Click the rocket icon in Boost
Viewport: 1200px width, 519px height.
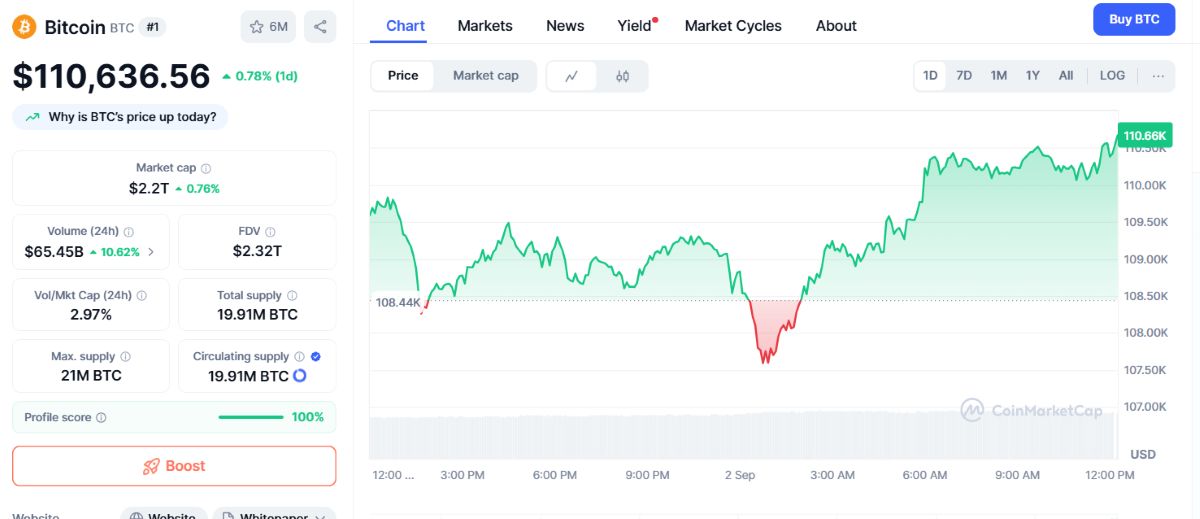click(151, 466)
